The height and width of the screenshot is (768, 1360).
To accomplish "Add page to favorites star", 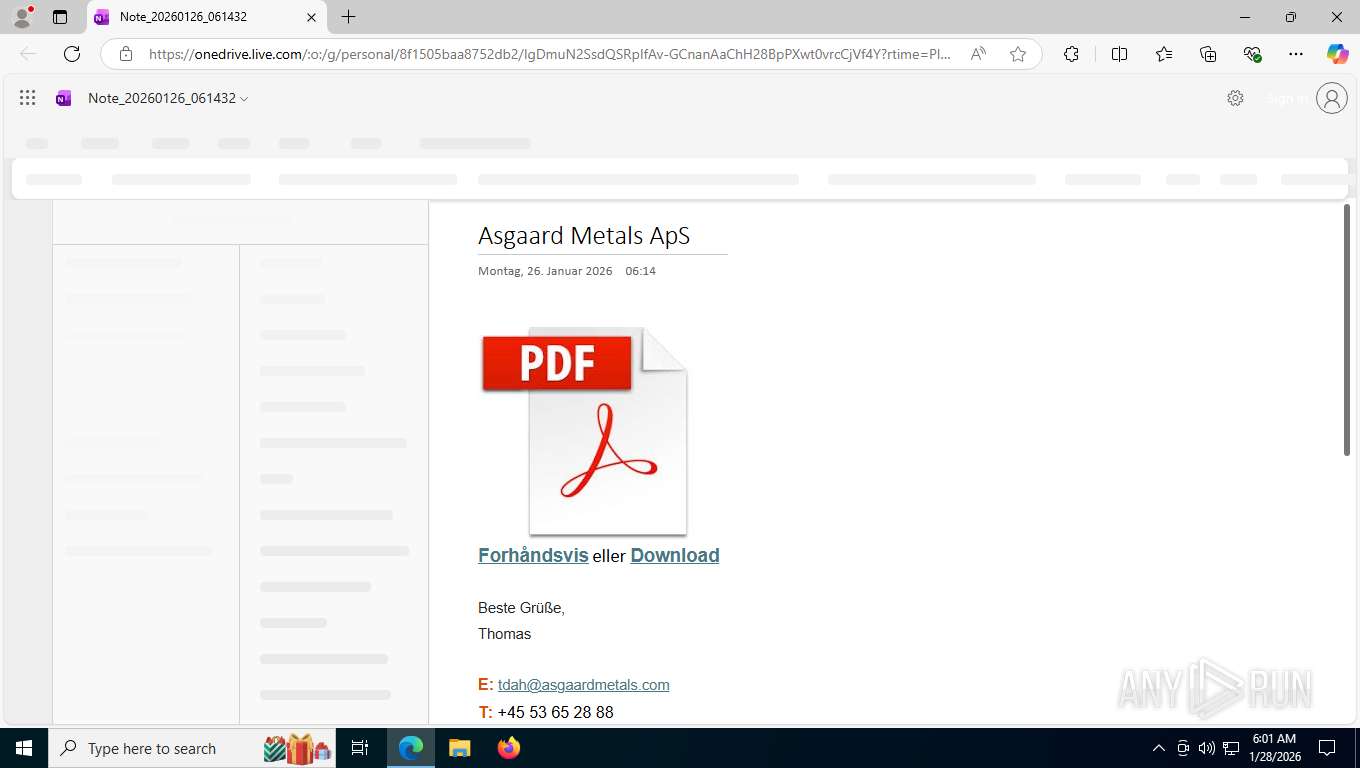I will point(1018,54).
